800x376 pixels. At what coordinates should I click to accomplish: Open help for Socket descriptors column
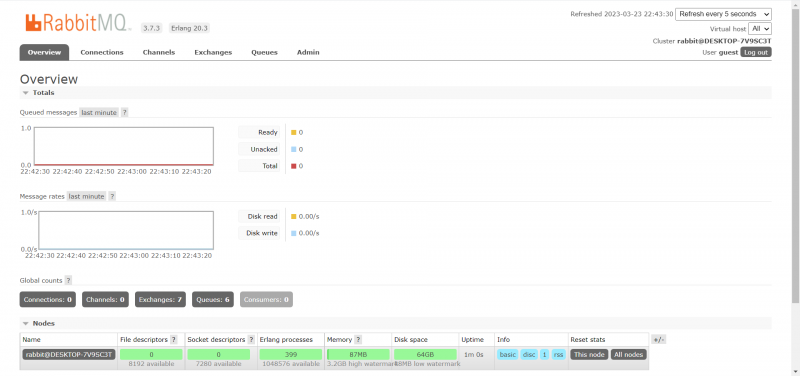[251, 340]
